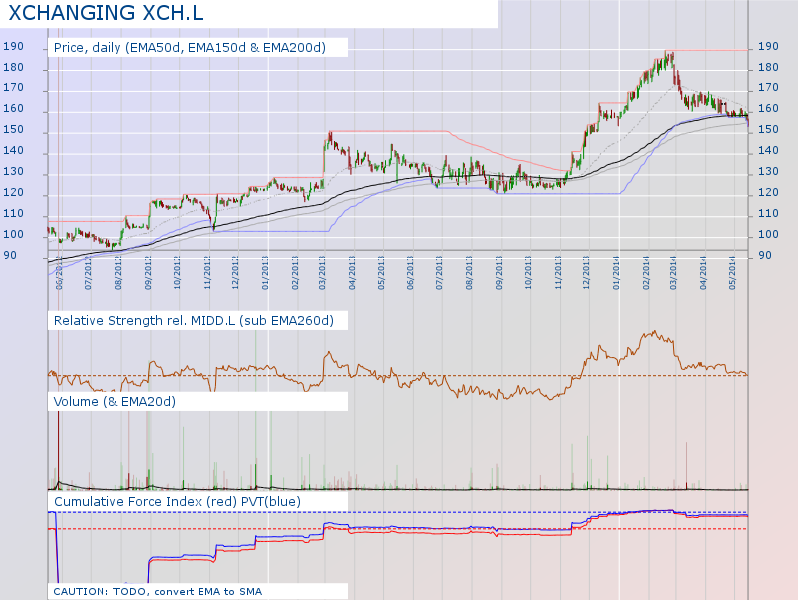Click the 11/2012 date label on the time axis
798x600 pixels.
coord(207,273)
